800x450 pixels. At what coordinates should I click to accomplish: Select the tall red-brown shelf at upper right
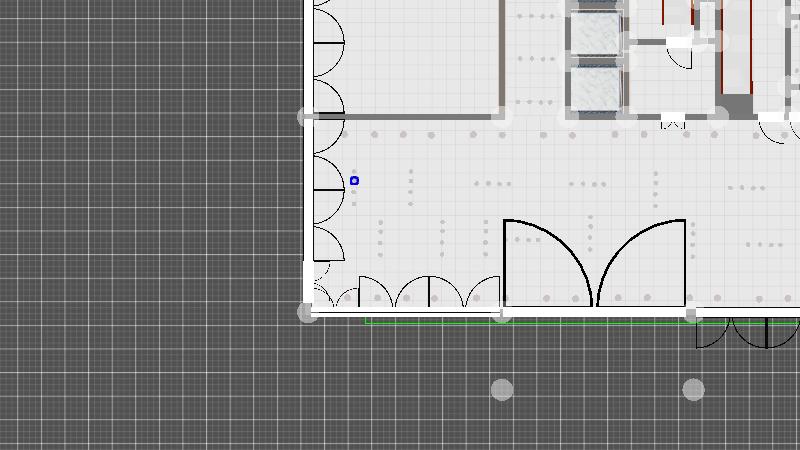(738, 45)
